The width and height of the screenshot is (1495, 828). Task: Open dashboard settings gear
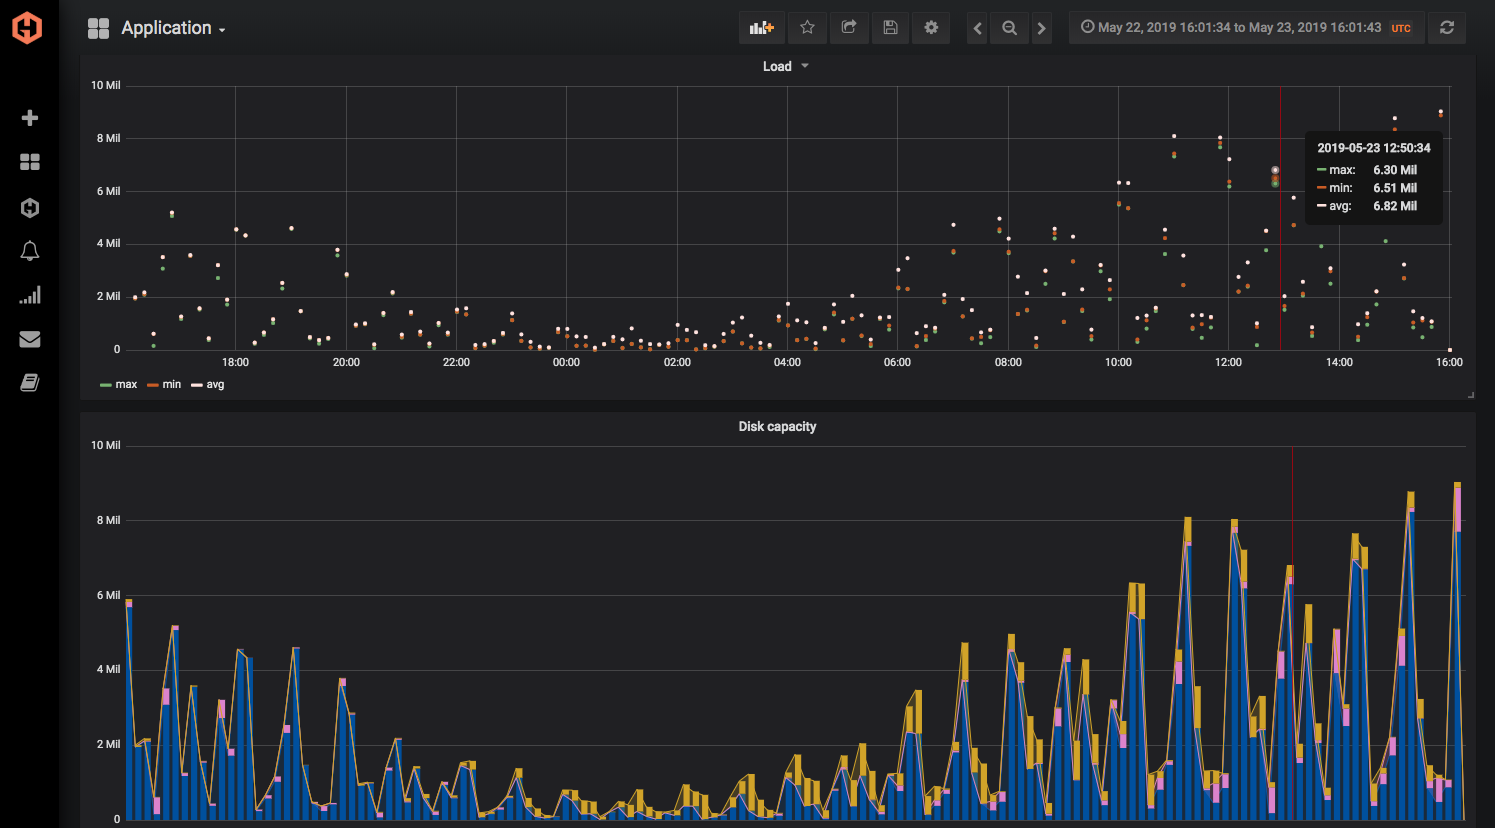[x=931, y=27]
